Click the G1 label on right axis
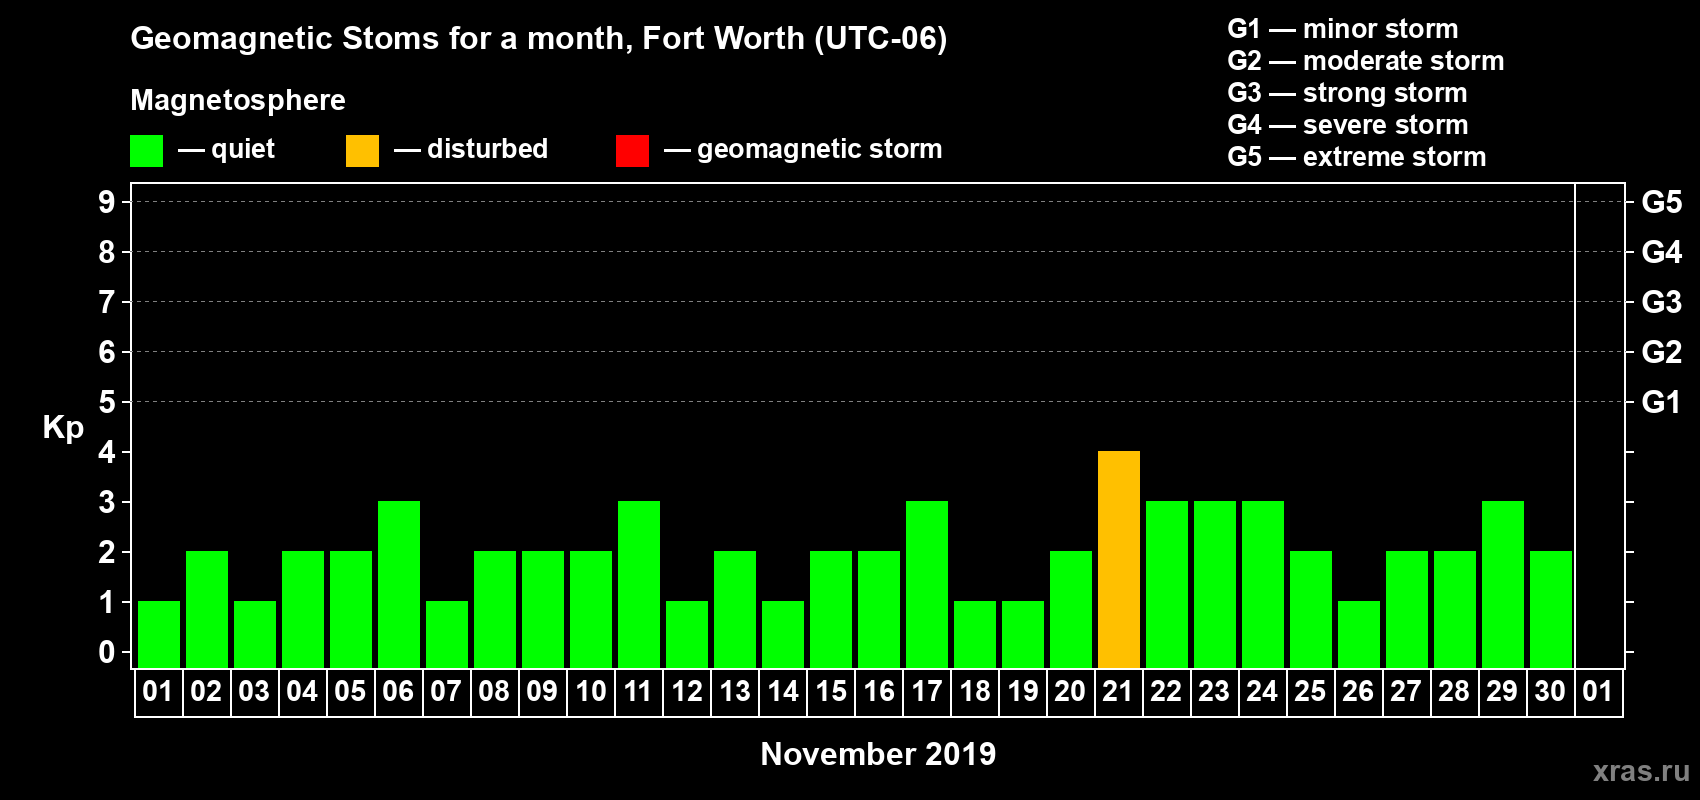1700x800 pixels. (x=1661, y=402)
